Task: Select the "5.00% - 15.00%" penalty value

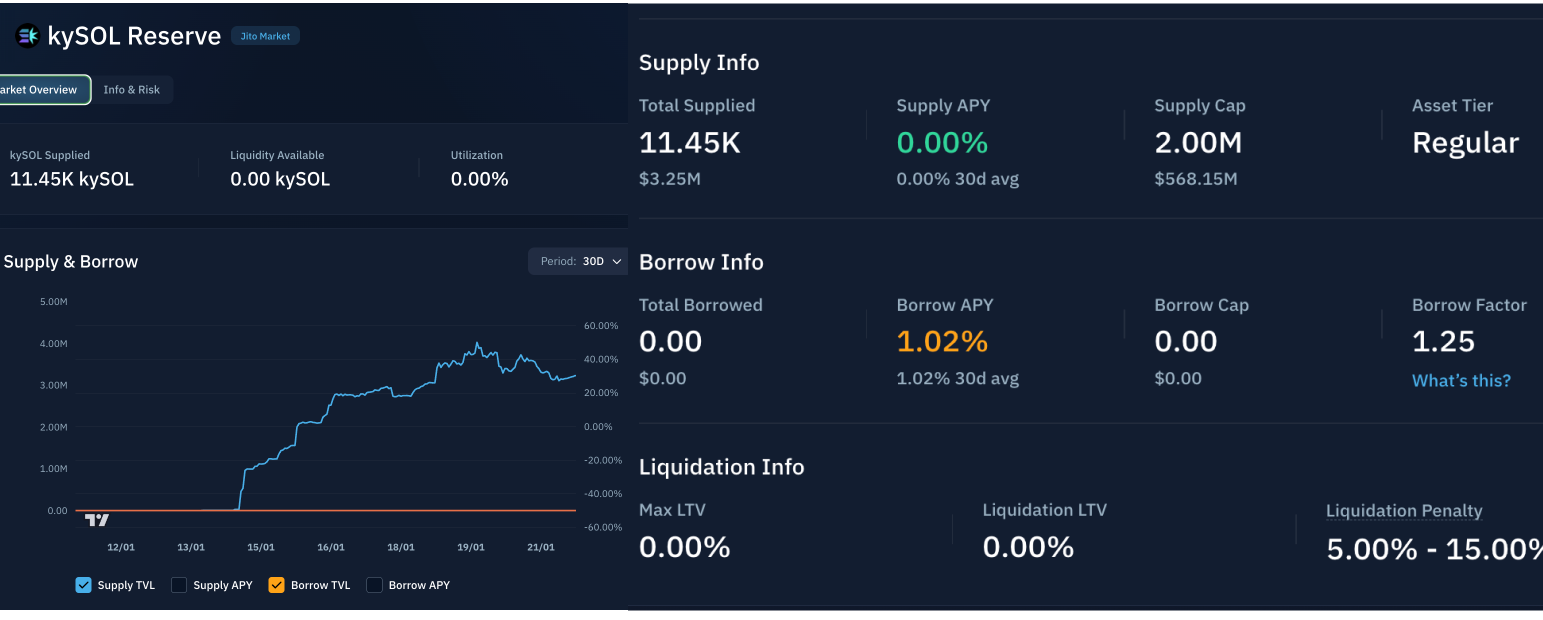Action: coord(1434,549)
